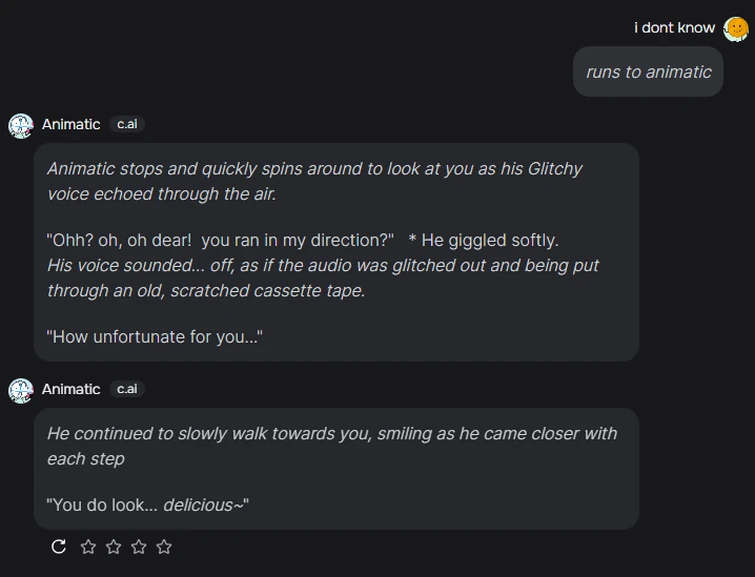Click the regenerate response icon
This screenshot has height=577, width=755.
[59, 546]
